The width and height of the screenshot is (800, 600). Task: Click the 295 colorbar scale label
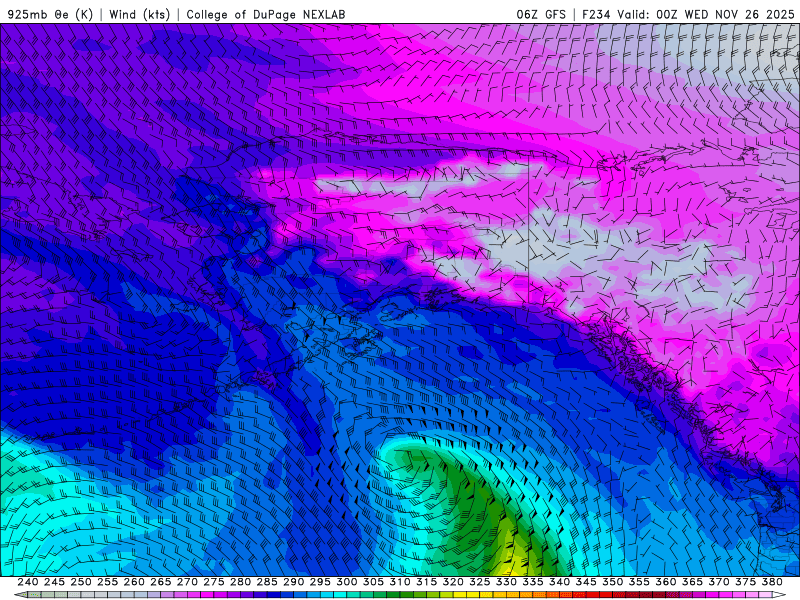coord(320,582)
